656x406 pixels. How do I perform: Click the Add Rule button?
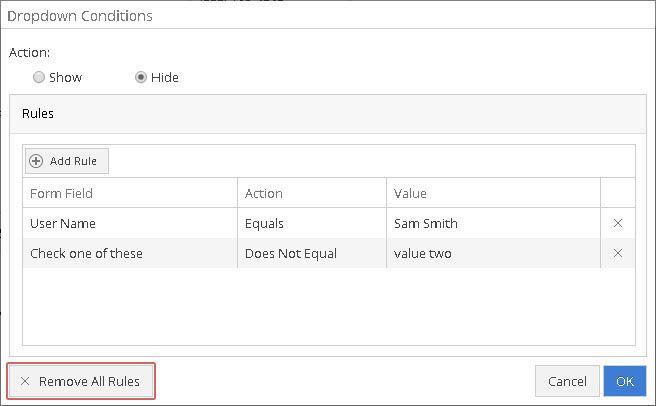(x=67, y=161)
